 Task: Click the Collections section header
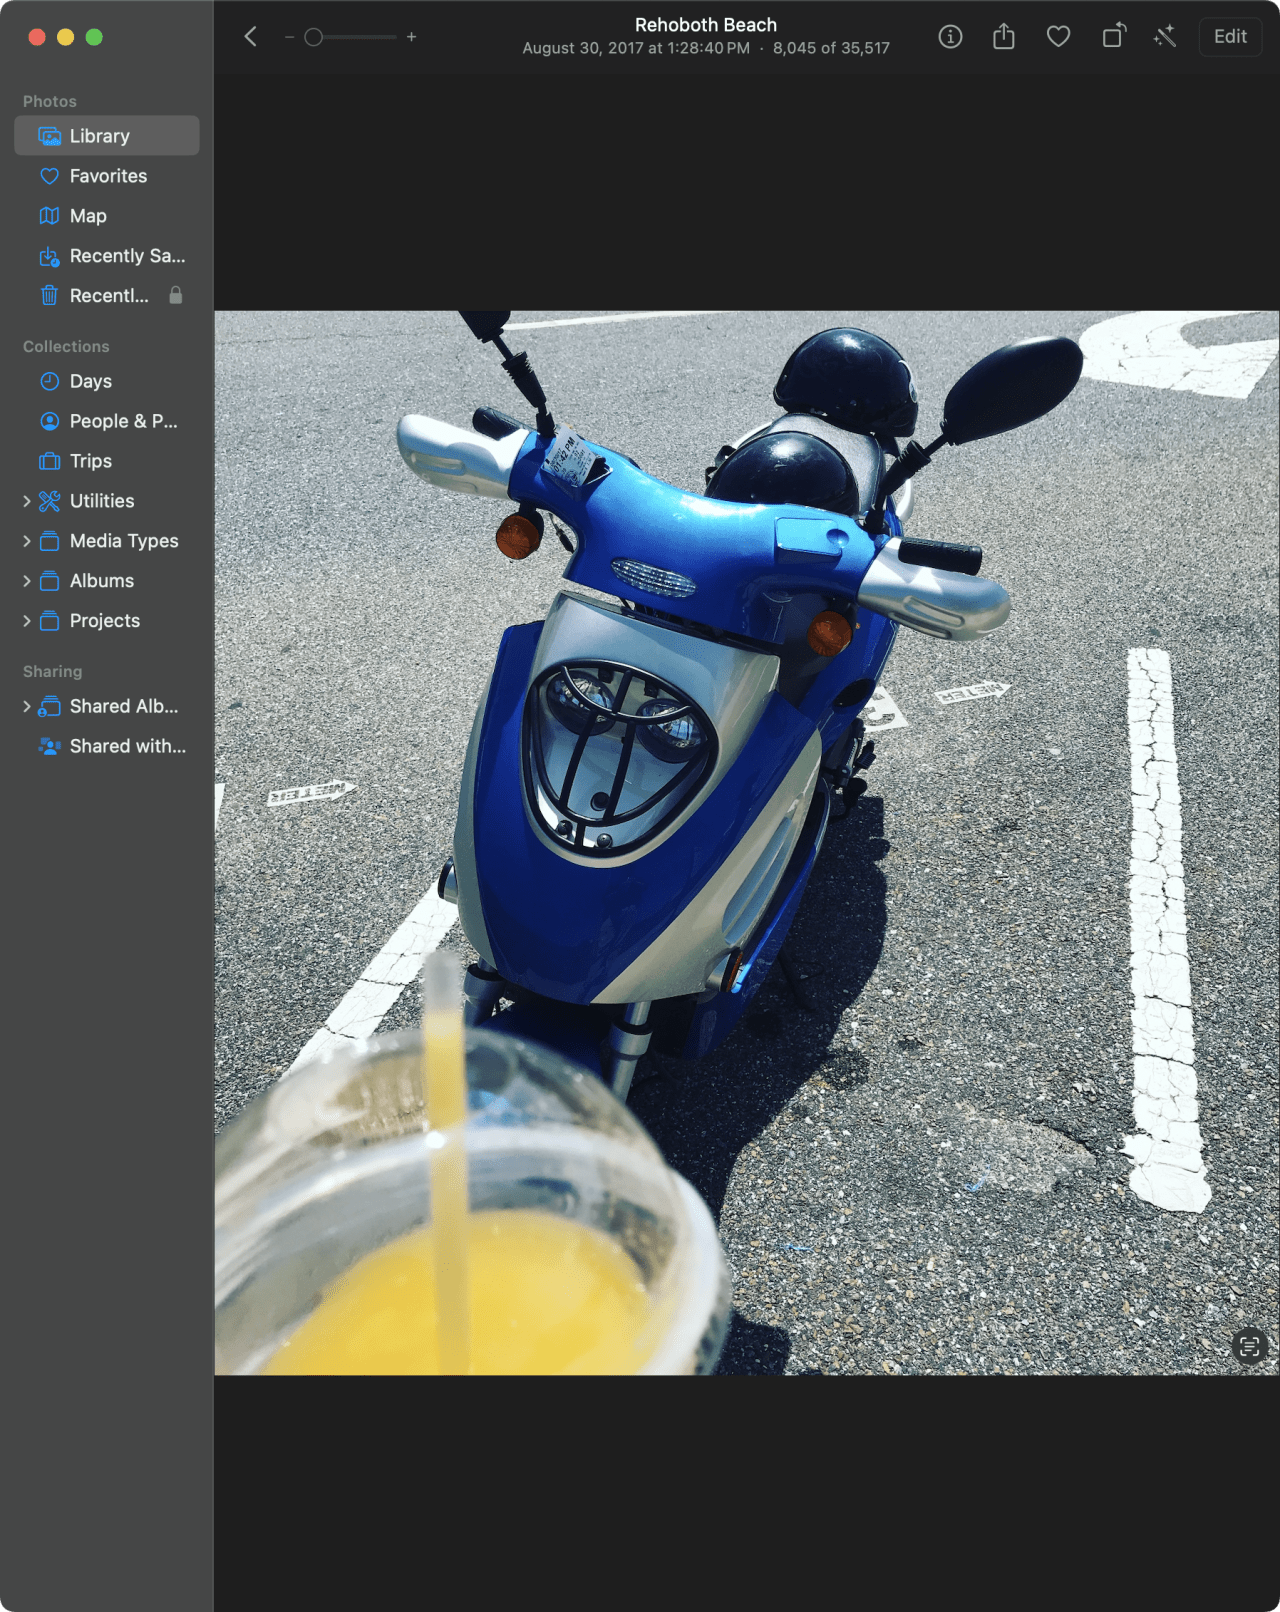(66, 346)
